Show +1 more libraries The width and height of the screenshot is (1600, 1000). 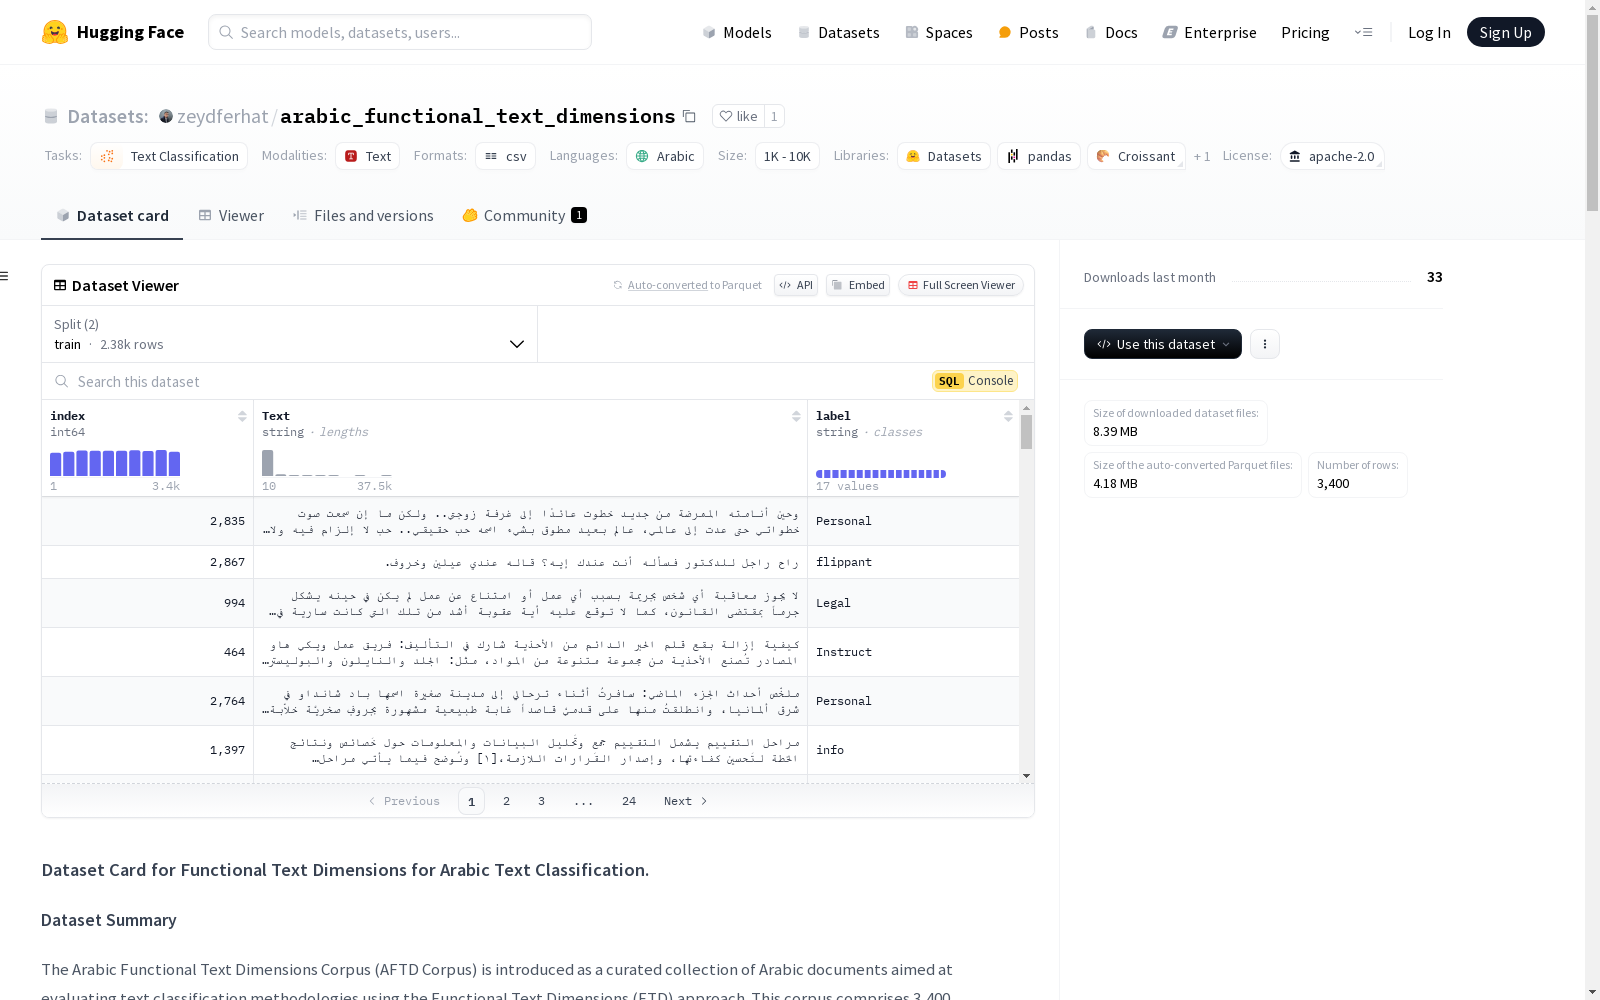pos(1202,156)
